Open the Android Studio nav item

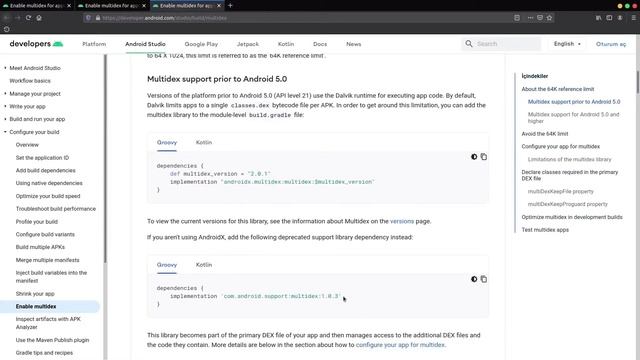coord(145,44)
